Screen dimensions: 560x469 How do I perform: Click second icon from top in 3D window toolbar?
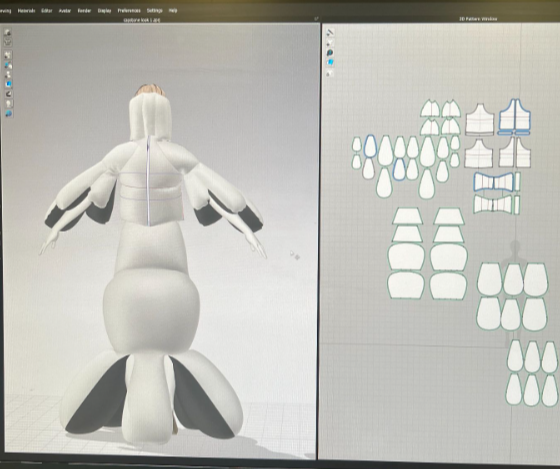[8, 42]
